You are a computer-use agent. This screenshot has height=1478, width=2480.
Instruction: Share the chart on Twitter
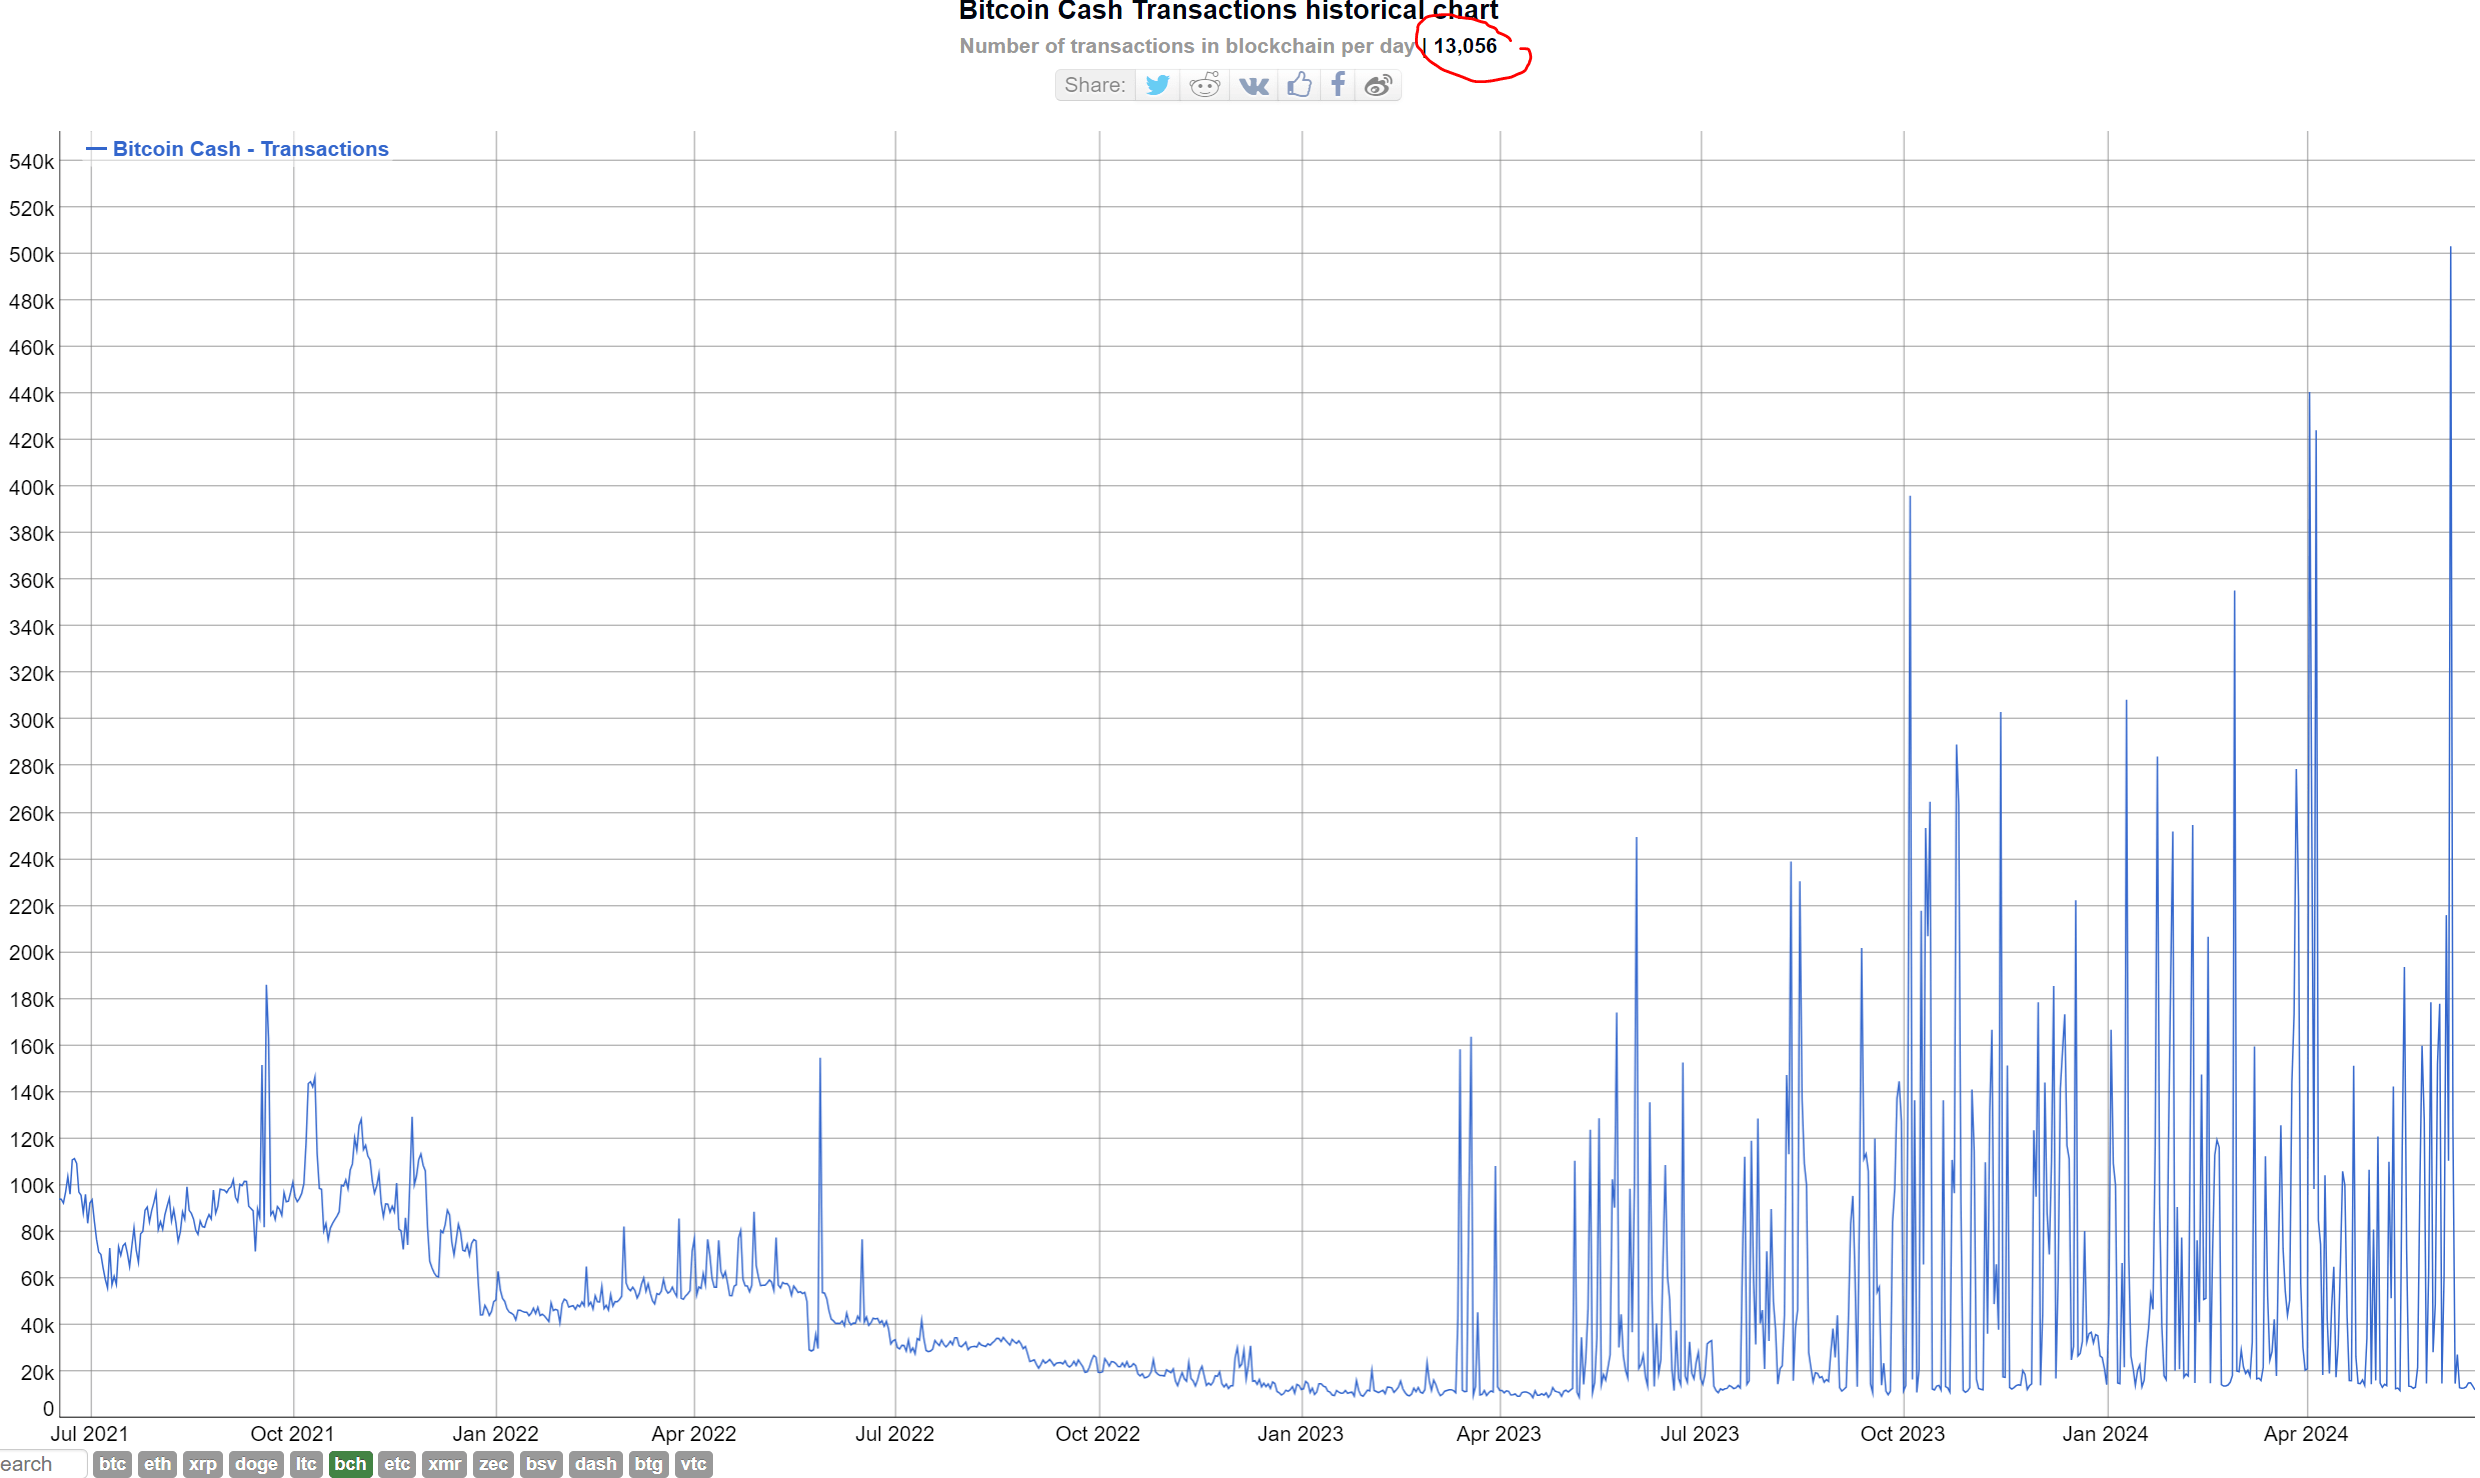(1157, 85)
